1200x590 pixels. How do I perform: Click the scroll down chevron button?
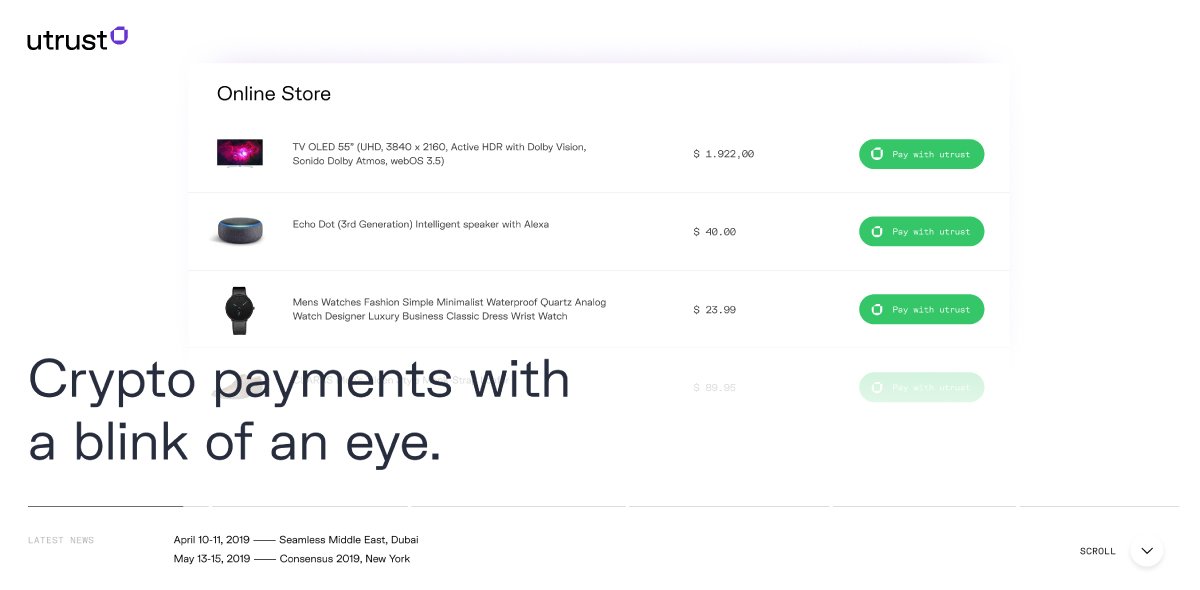[x=1147, y=551]
